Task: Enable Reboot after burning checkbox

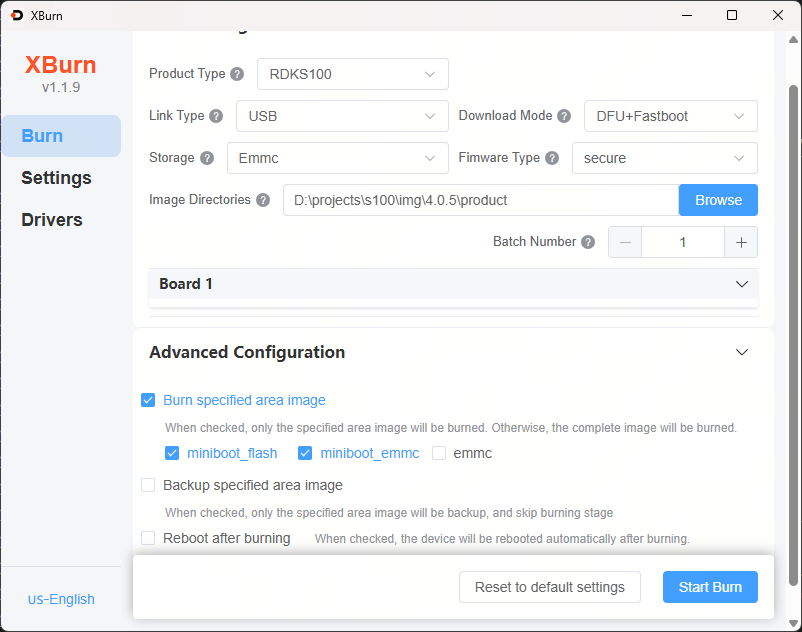Action: 148,538
